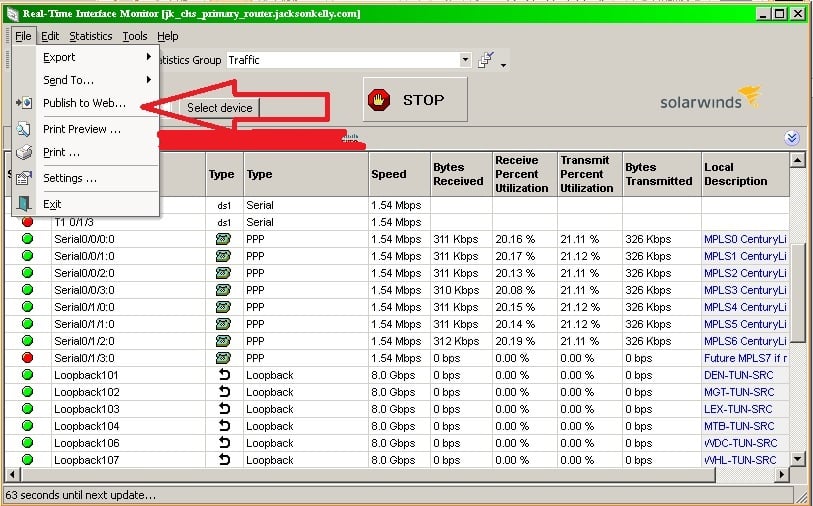The image size is (813, 506).
Task: Expand the Send To submenu
Action: [x=97, y=80]
